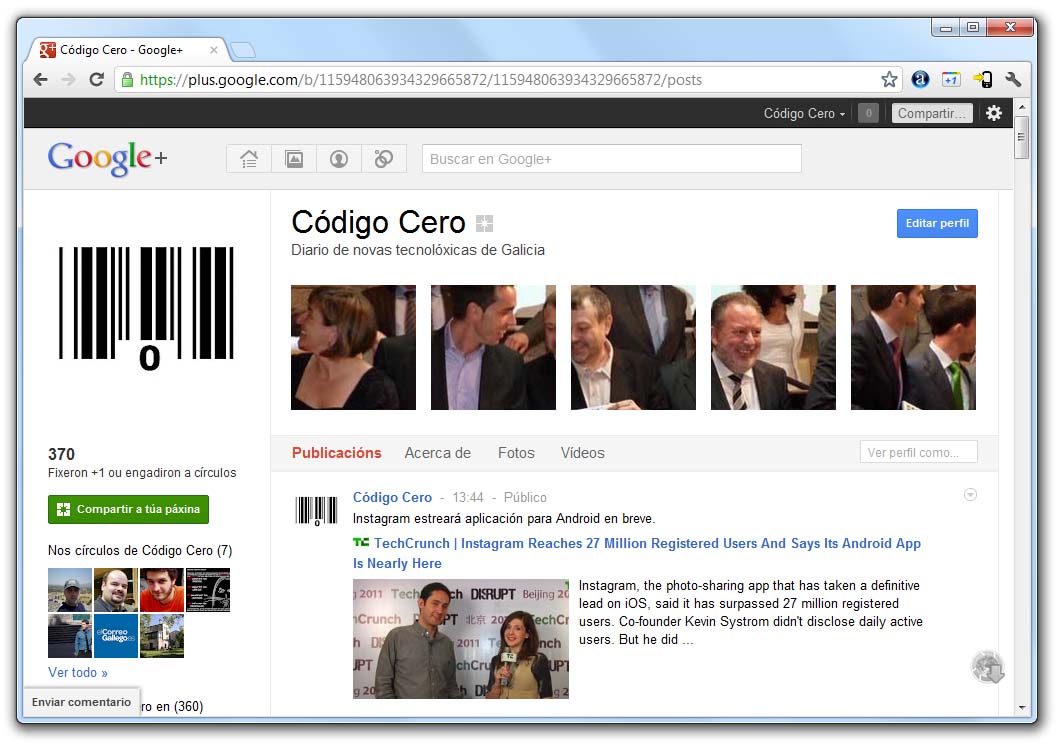Open the TechCrunch Instagram article link
Viewport: 1056px width, 744px height.
[636, 553]
